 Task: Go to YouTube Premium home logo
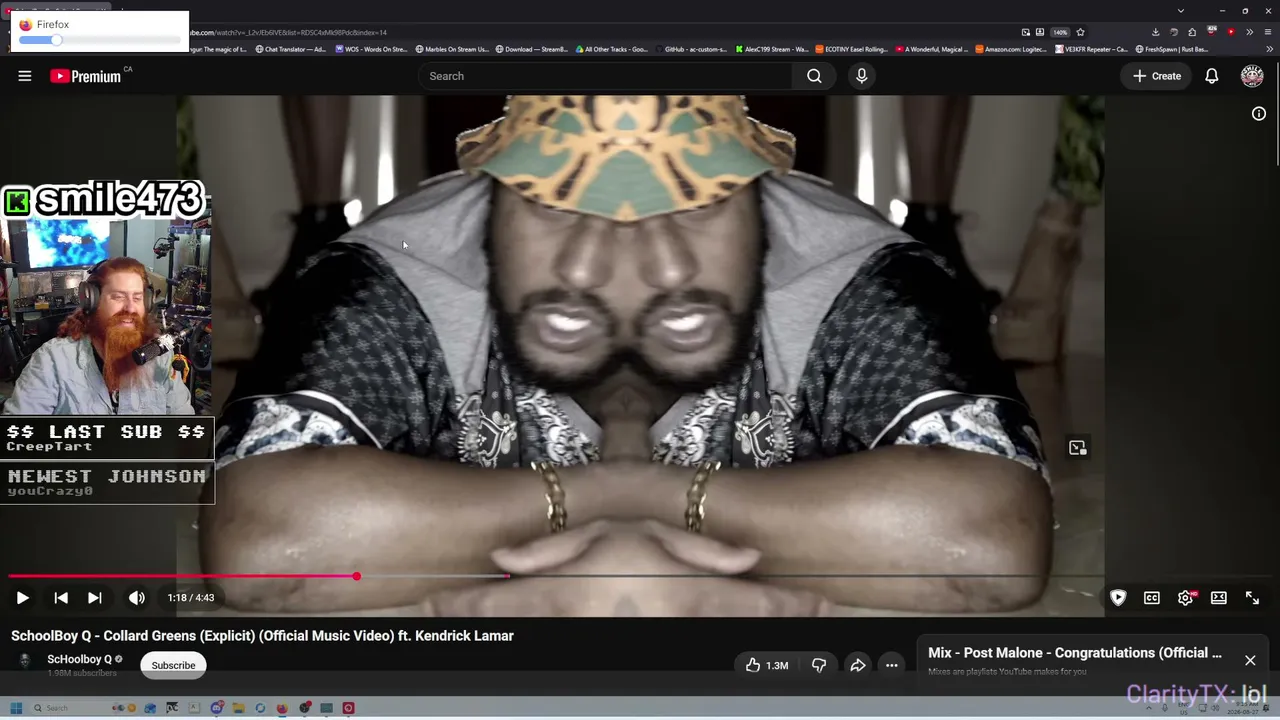(x=86, y=76)
